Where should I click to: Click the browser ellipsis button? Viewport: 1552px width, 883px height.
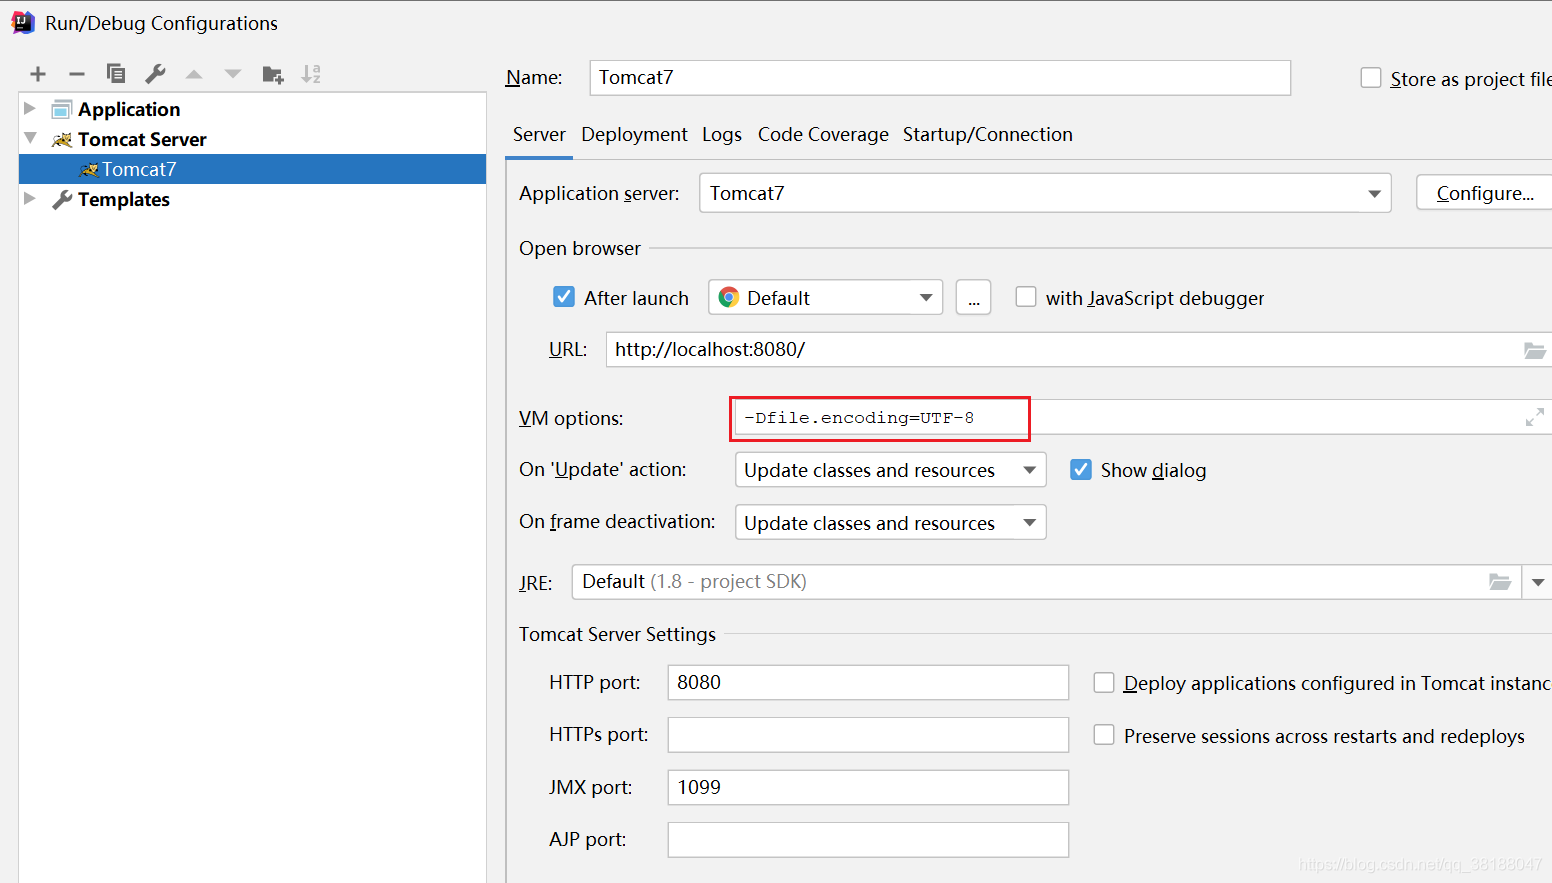coord(974,298)
